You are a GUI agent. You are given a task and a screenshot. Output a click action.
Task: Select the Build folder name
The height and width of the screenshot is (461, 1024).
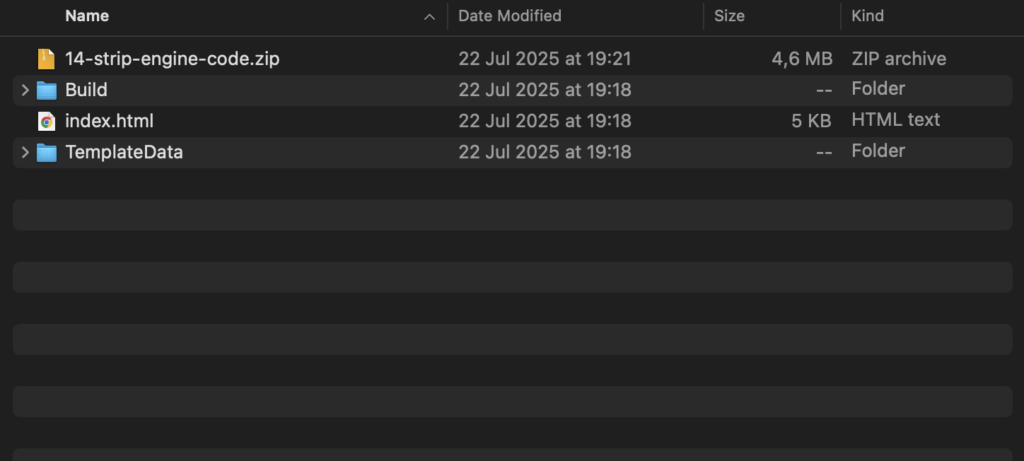pos(86,90)
